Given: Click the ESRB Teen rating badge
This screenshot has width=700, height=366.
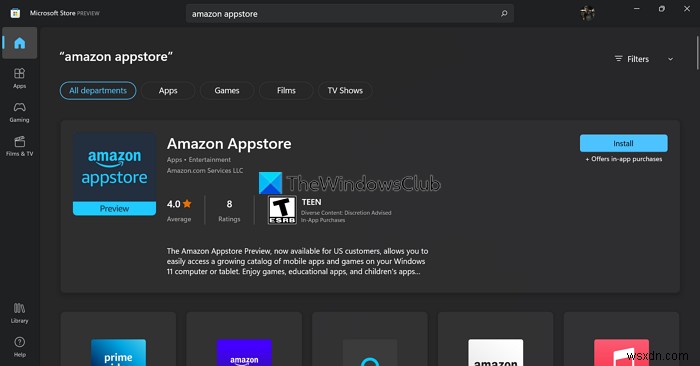Looking at the screenshot, I should click(282, 210).
